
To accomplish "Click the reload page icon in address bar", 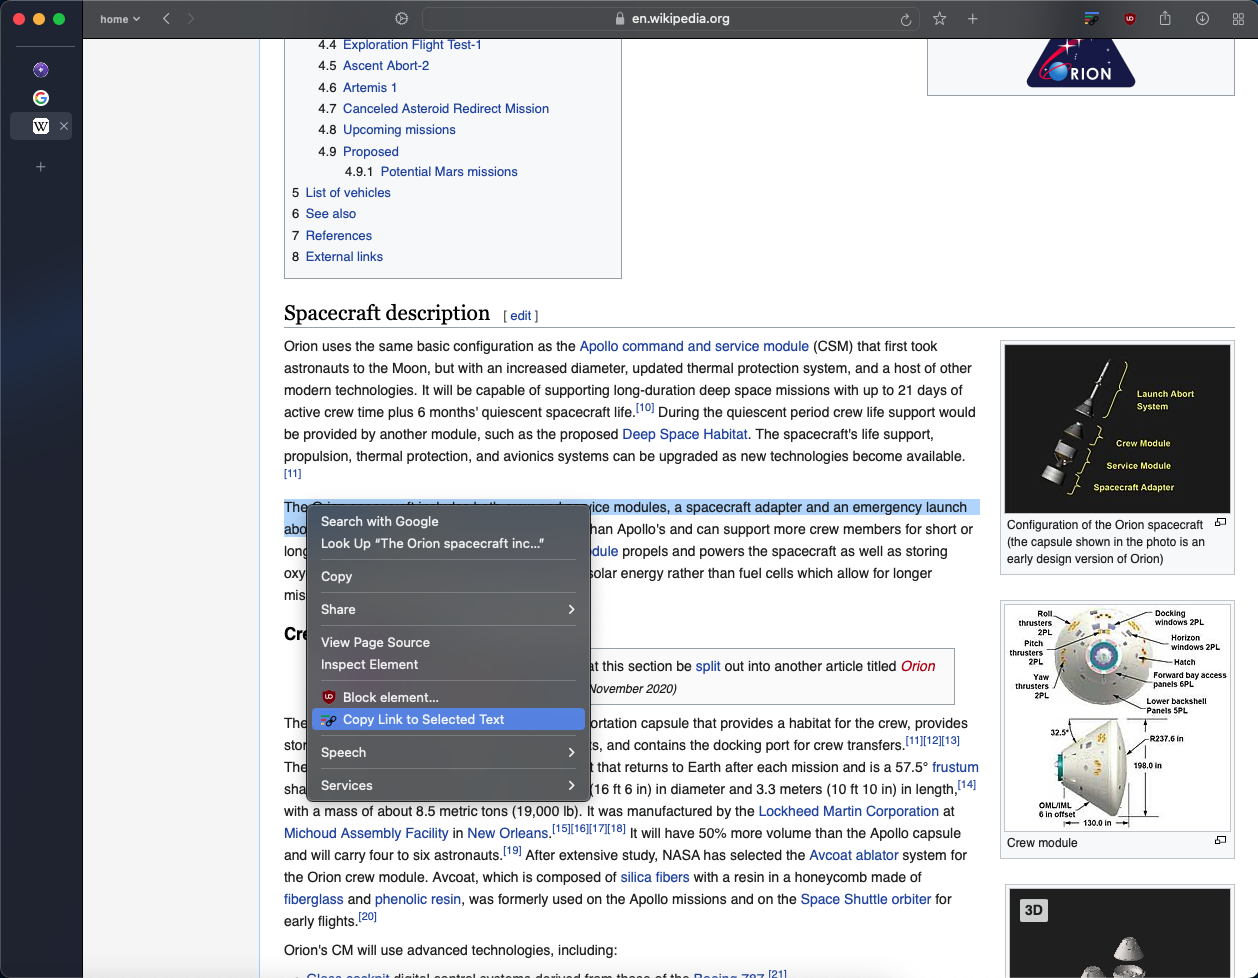I will click(905, 19).
